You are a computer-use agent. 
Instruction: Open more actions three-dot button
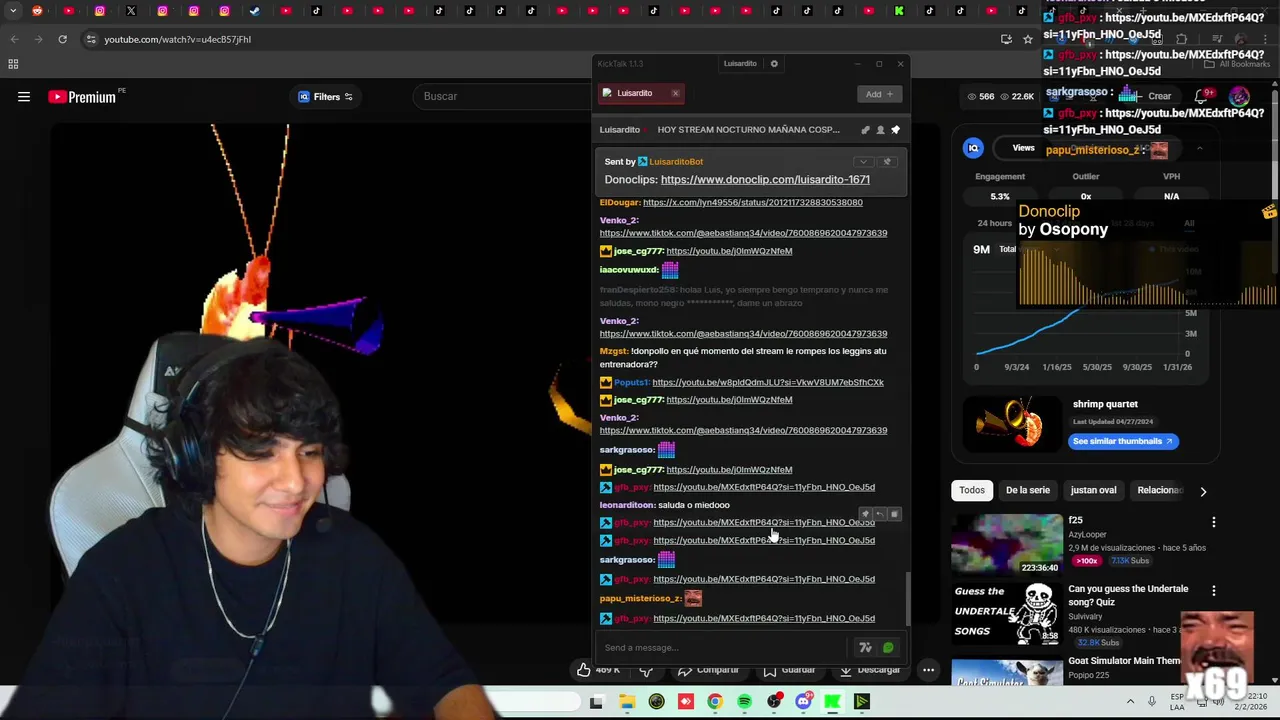point(928,670)
